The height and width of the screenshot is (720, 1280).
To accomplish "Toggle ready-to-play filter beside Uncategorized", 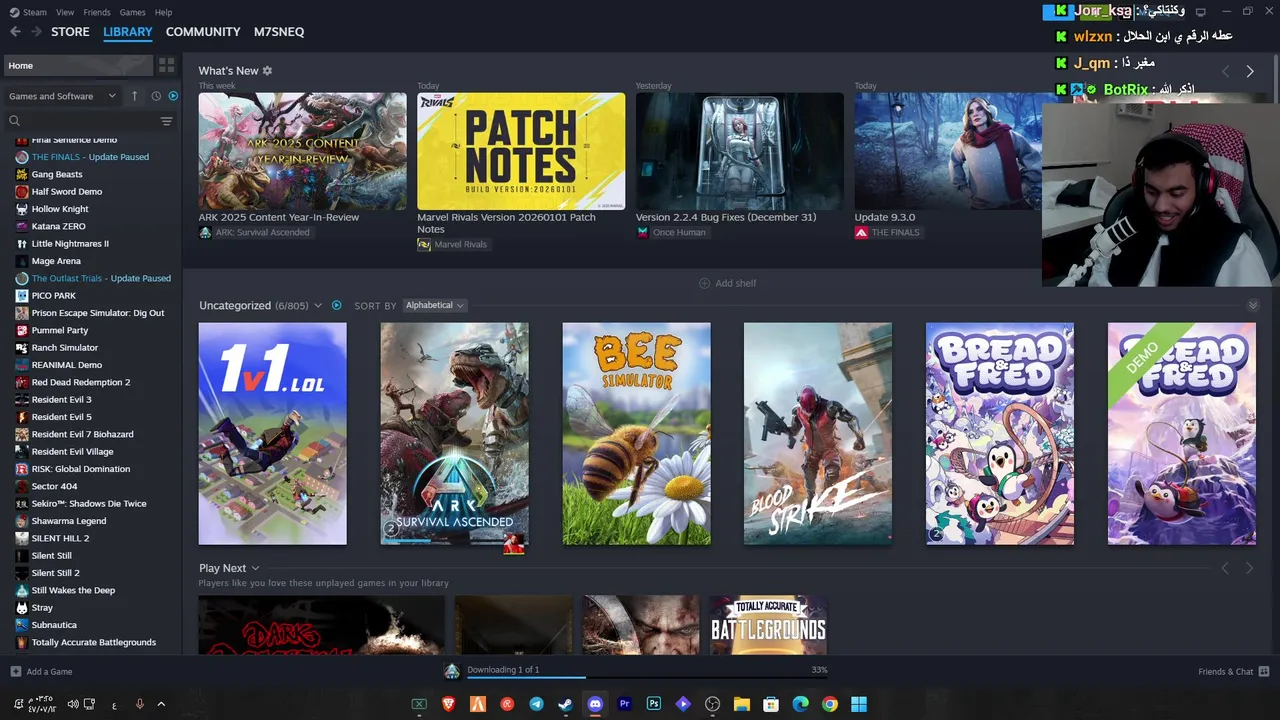I will (336, 305).
